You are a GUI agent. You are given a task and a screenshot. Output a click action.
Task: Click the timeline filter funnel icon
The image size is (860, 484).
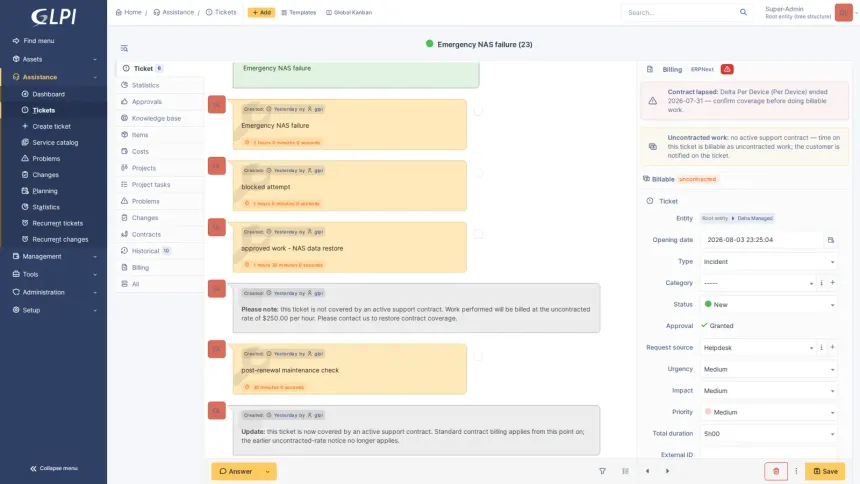602,471
